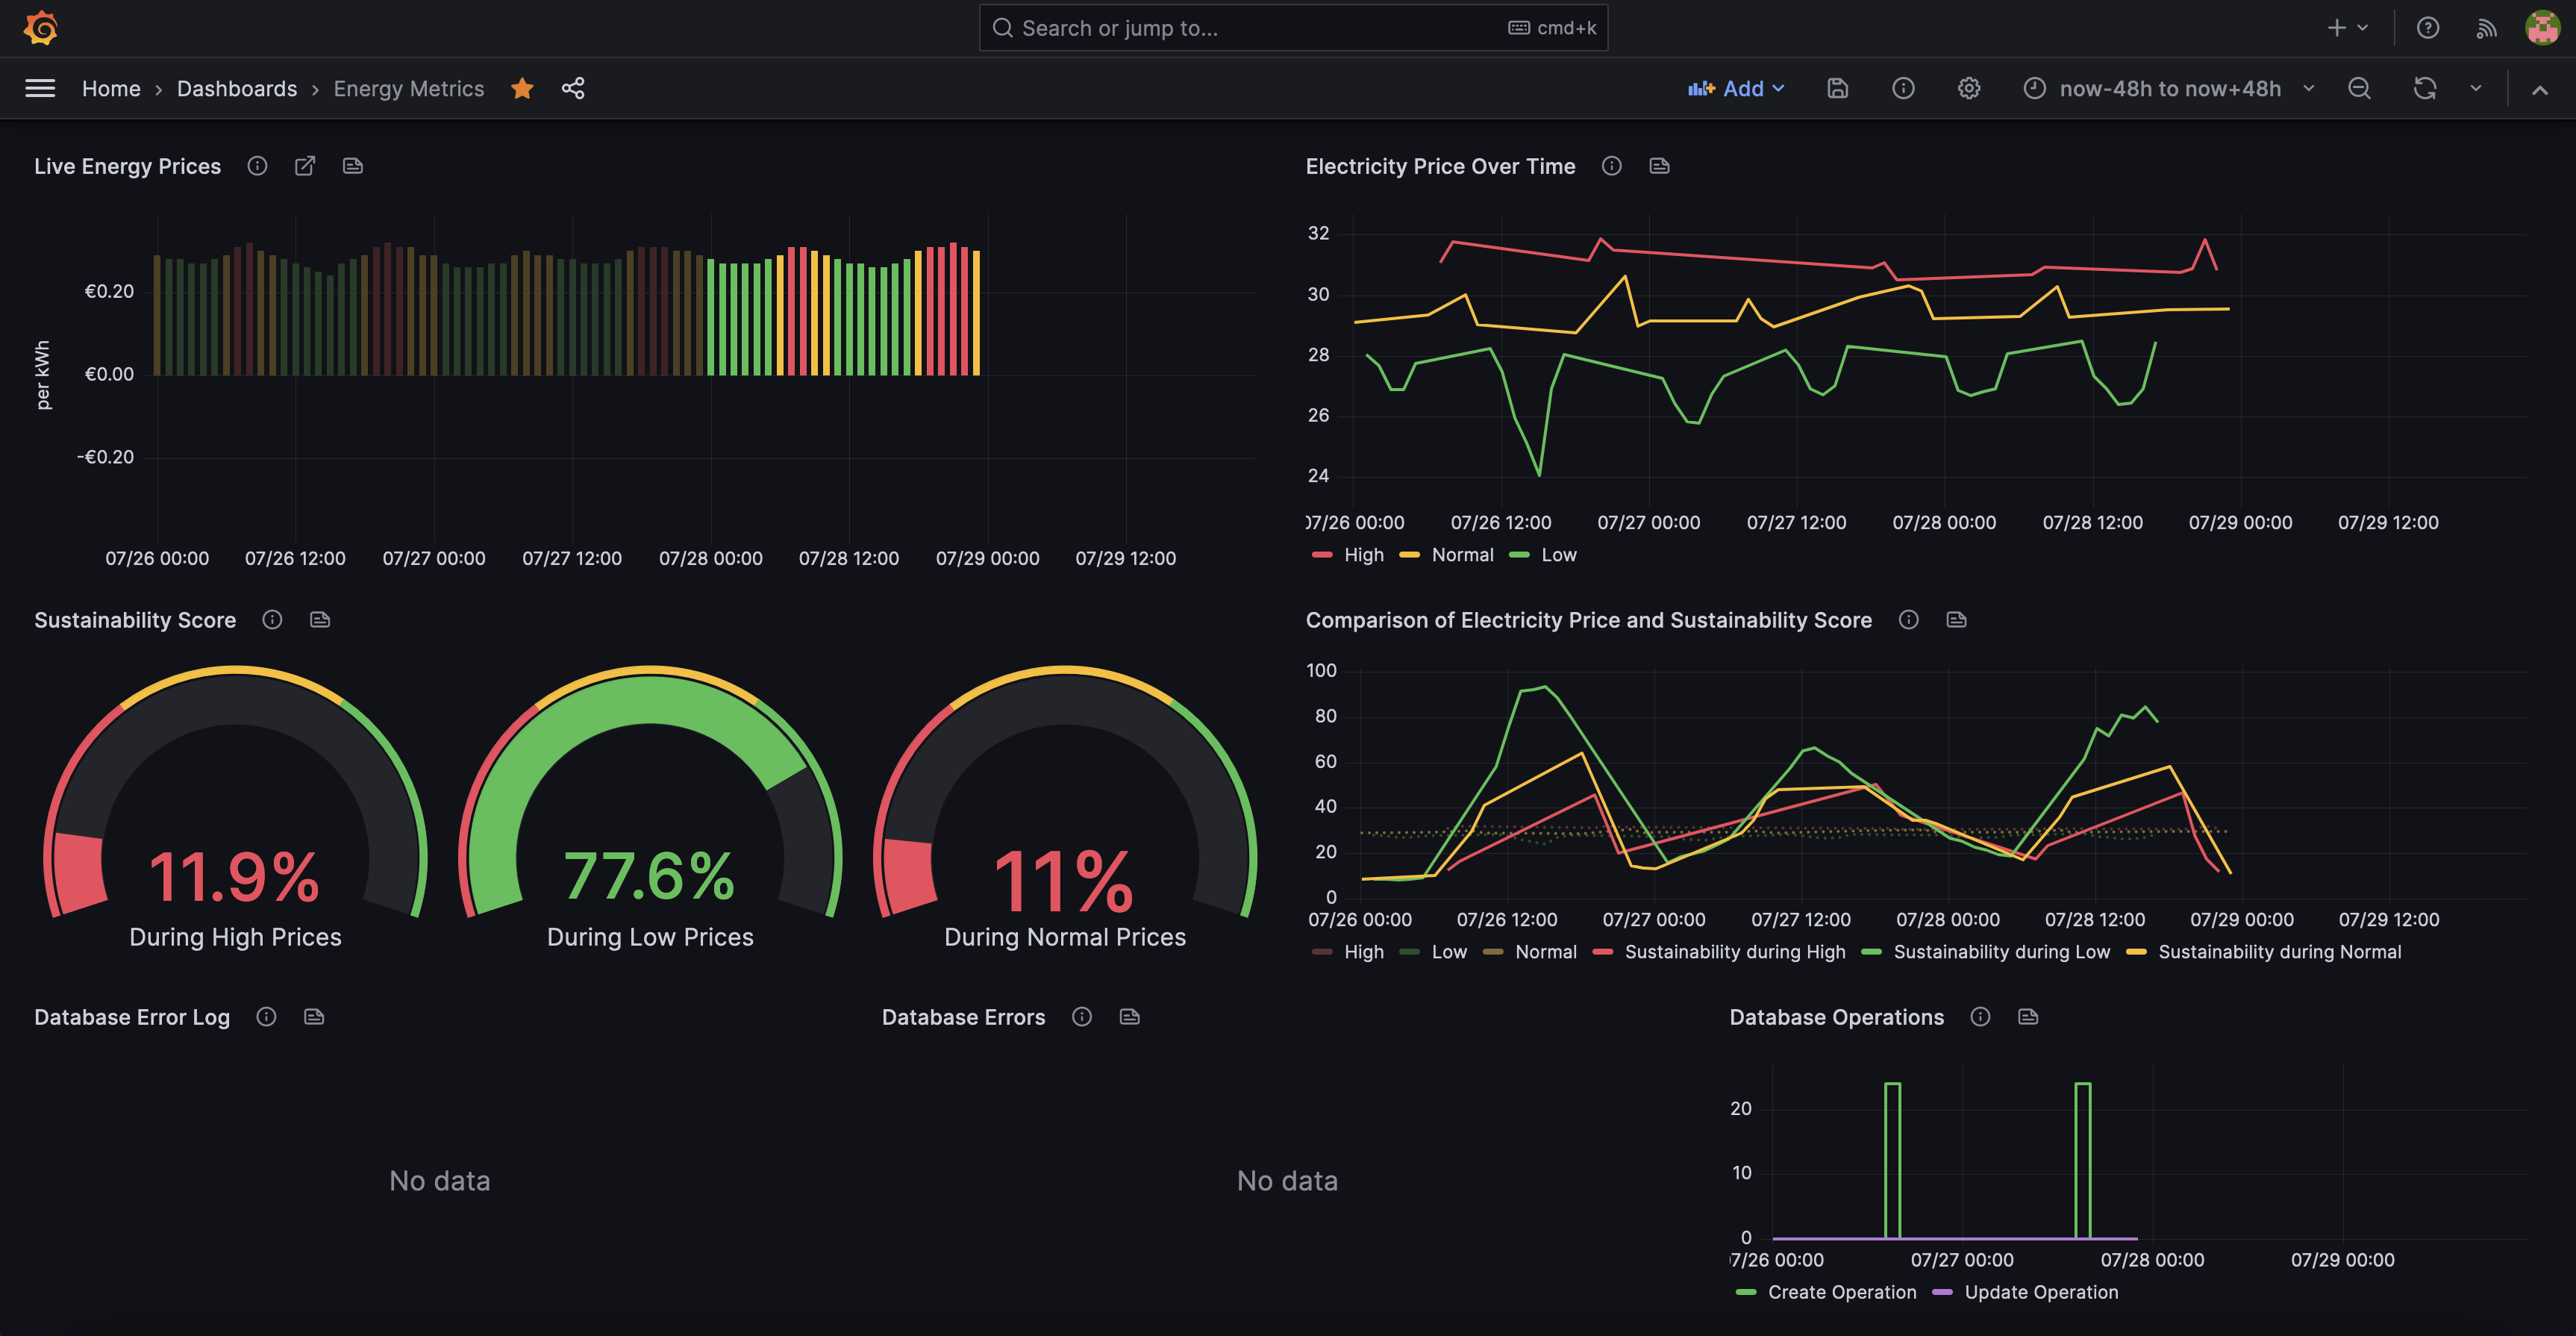Open dashboard settings gear icon
Image resolution: width=2576 pixels, height=1336 pixels.
point(1968,88)
